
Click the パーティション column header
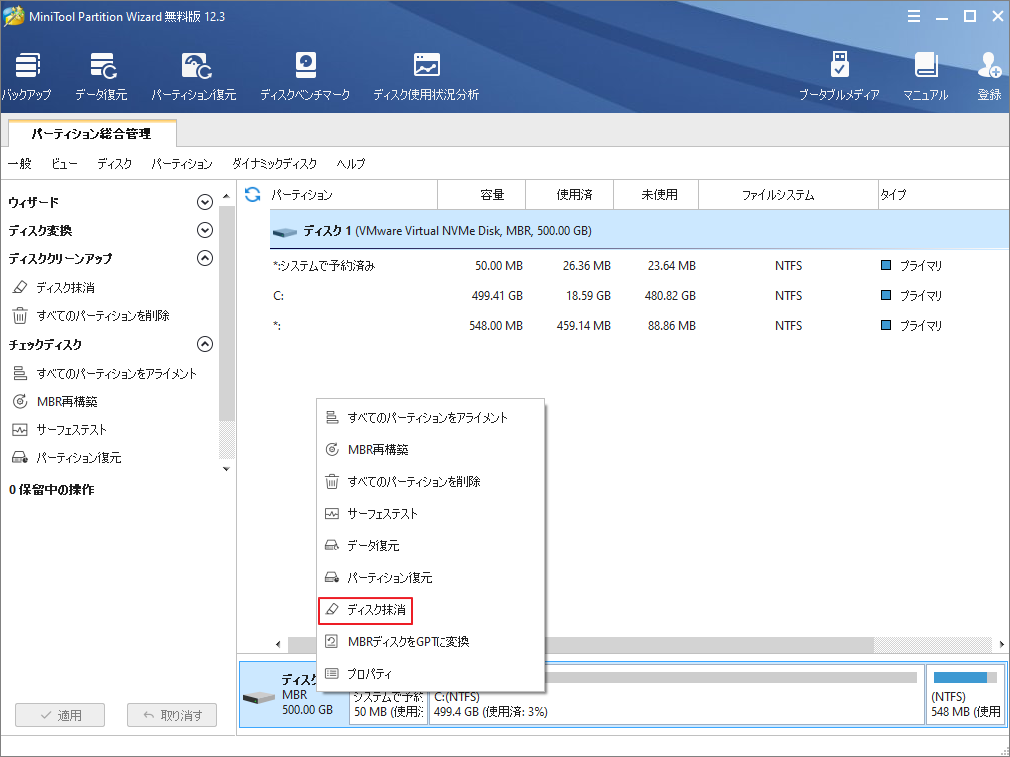point(353,195)
